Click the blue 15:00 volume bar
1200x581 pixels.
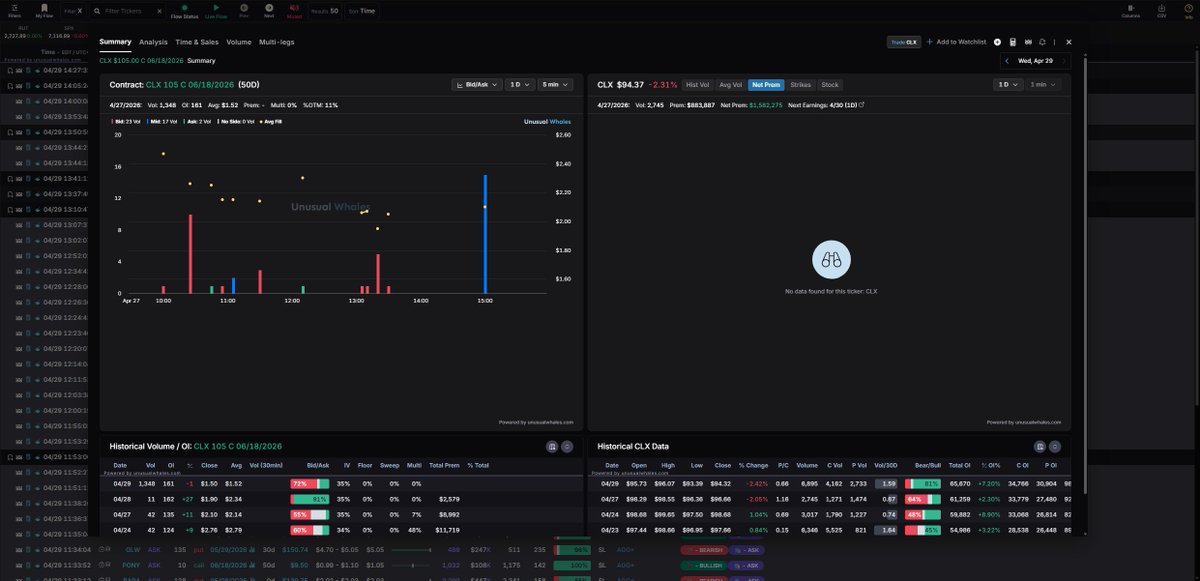tap(485, 234)
